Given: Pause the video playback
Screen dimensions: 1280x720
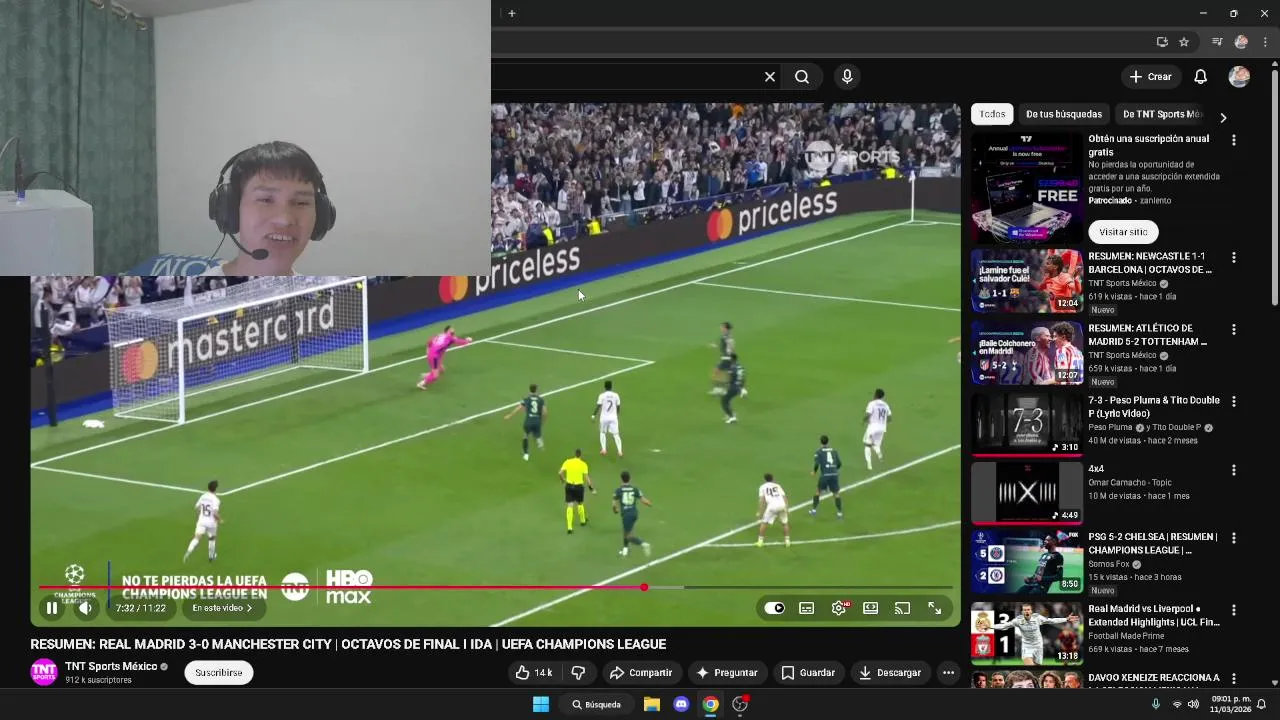Looking at the screenshot, I should 52,608.
